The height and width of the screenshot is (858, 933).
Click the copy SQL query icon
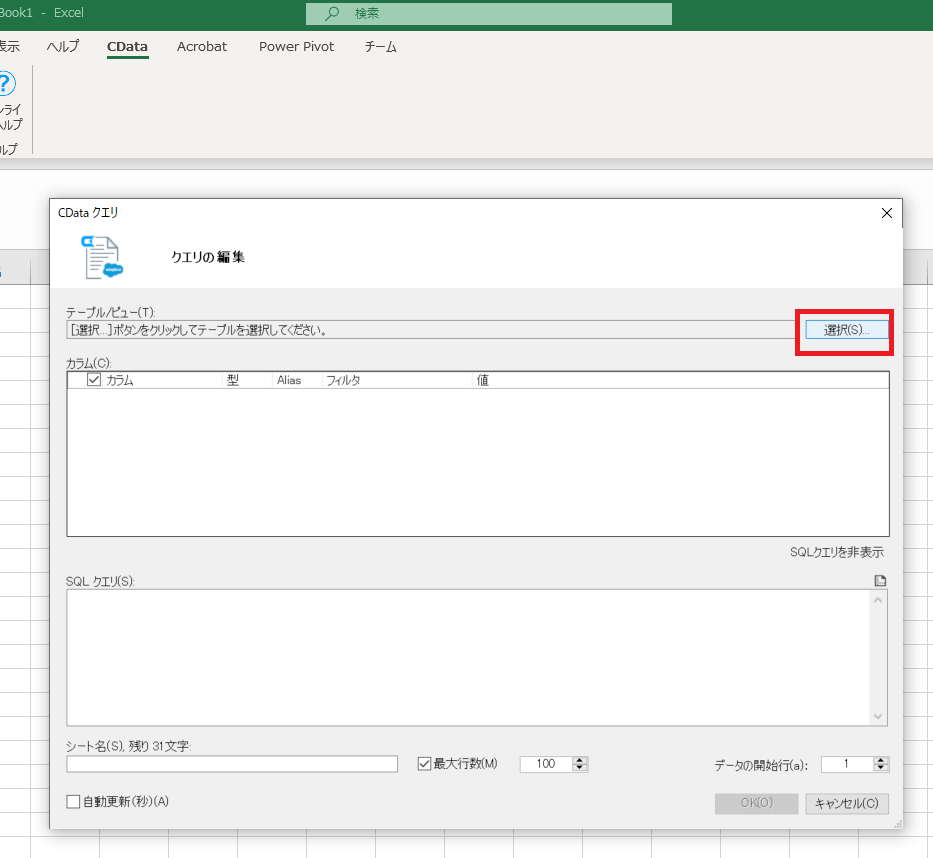880,580
